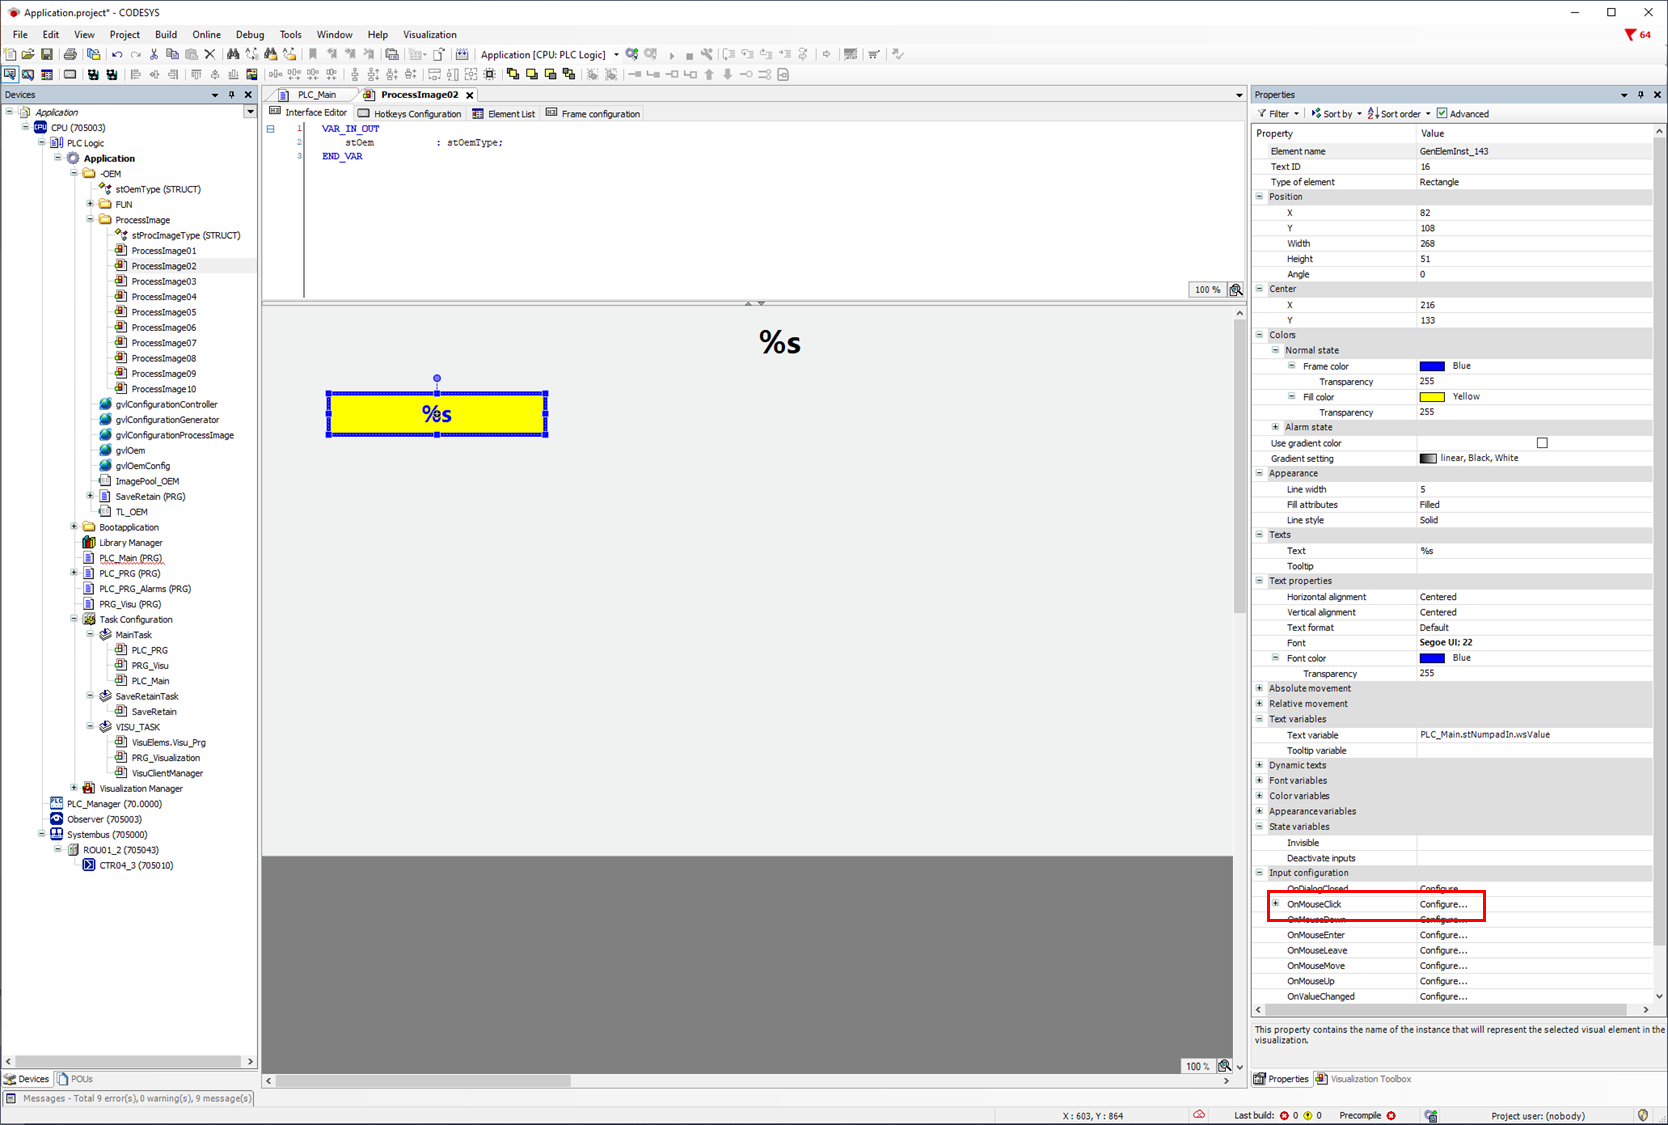Click the binoculars Find icon
1668x1125 pixels.
[233, 54]
